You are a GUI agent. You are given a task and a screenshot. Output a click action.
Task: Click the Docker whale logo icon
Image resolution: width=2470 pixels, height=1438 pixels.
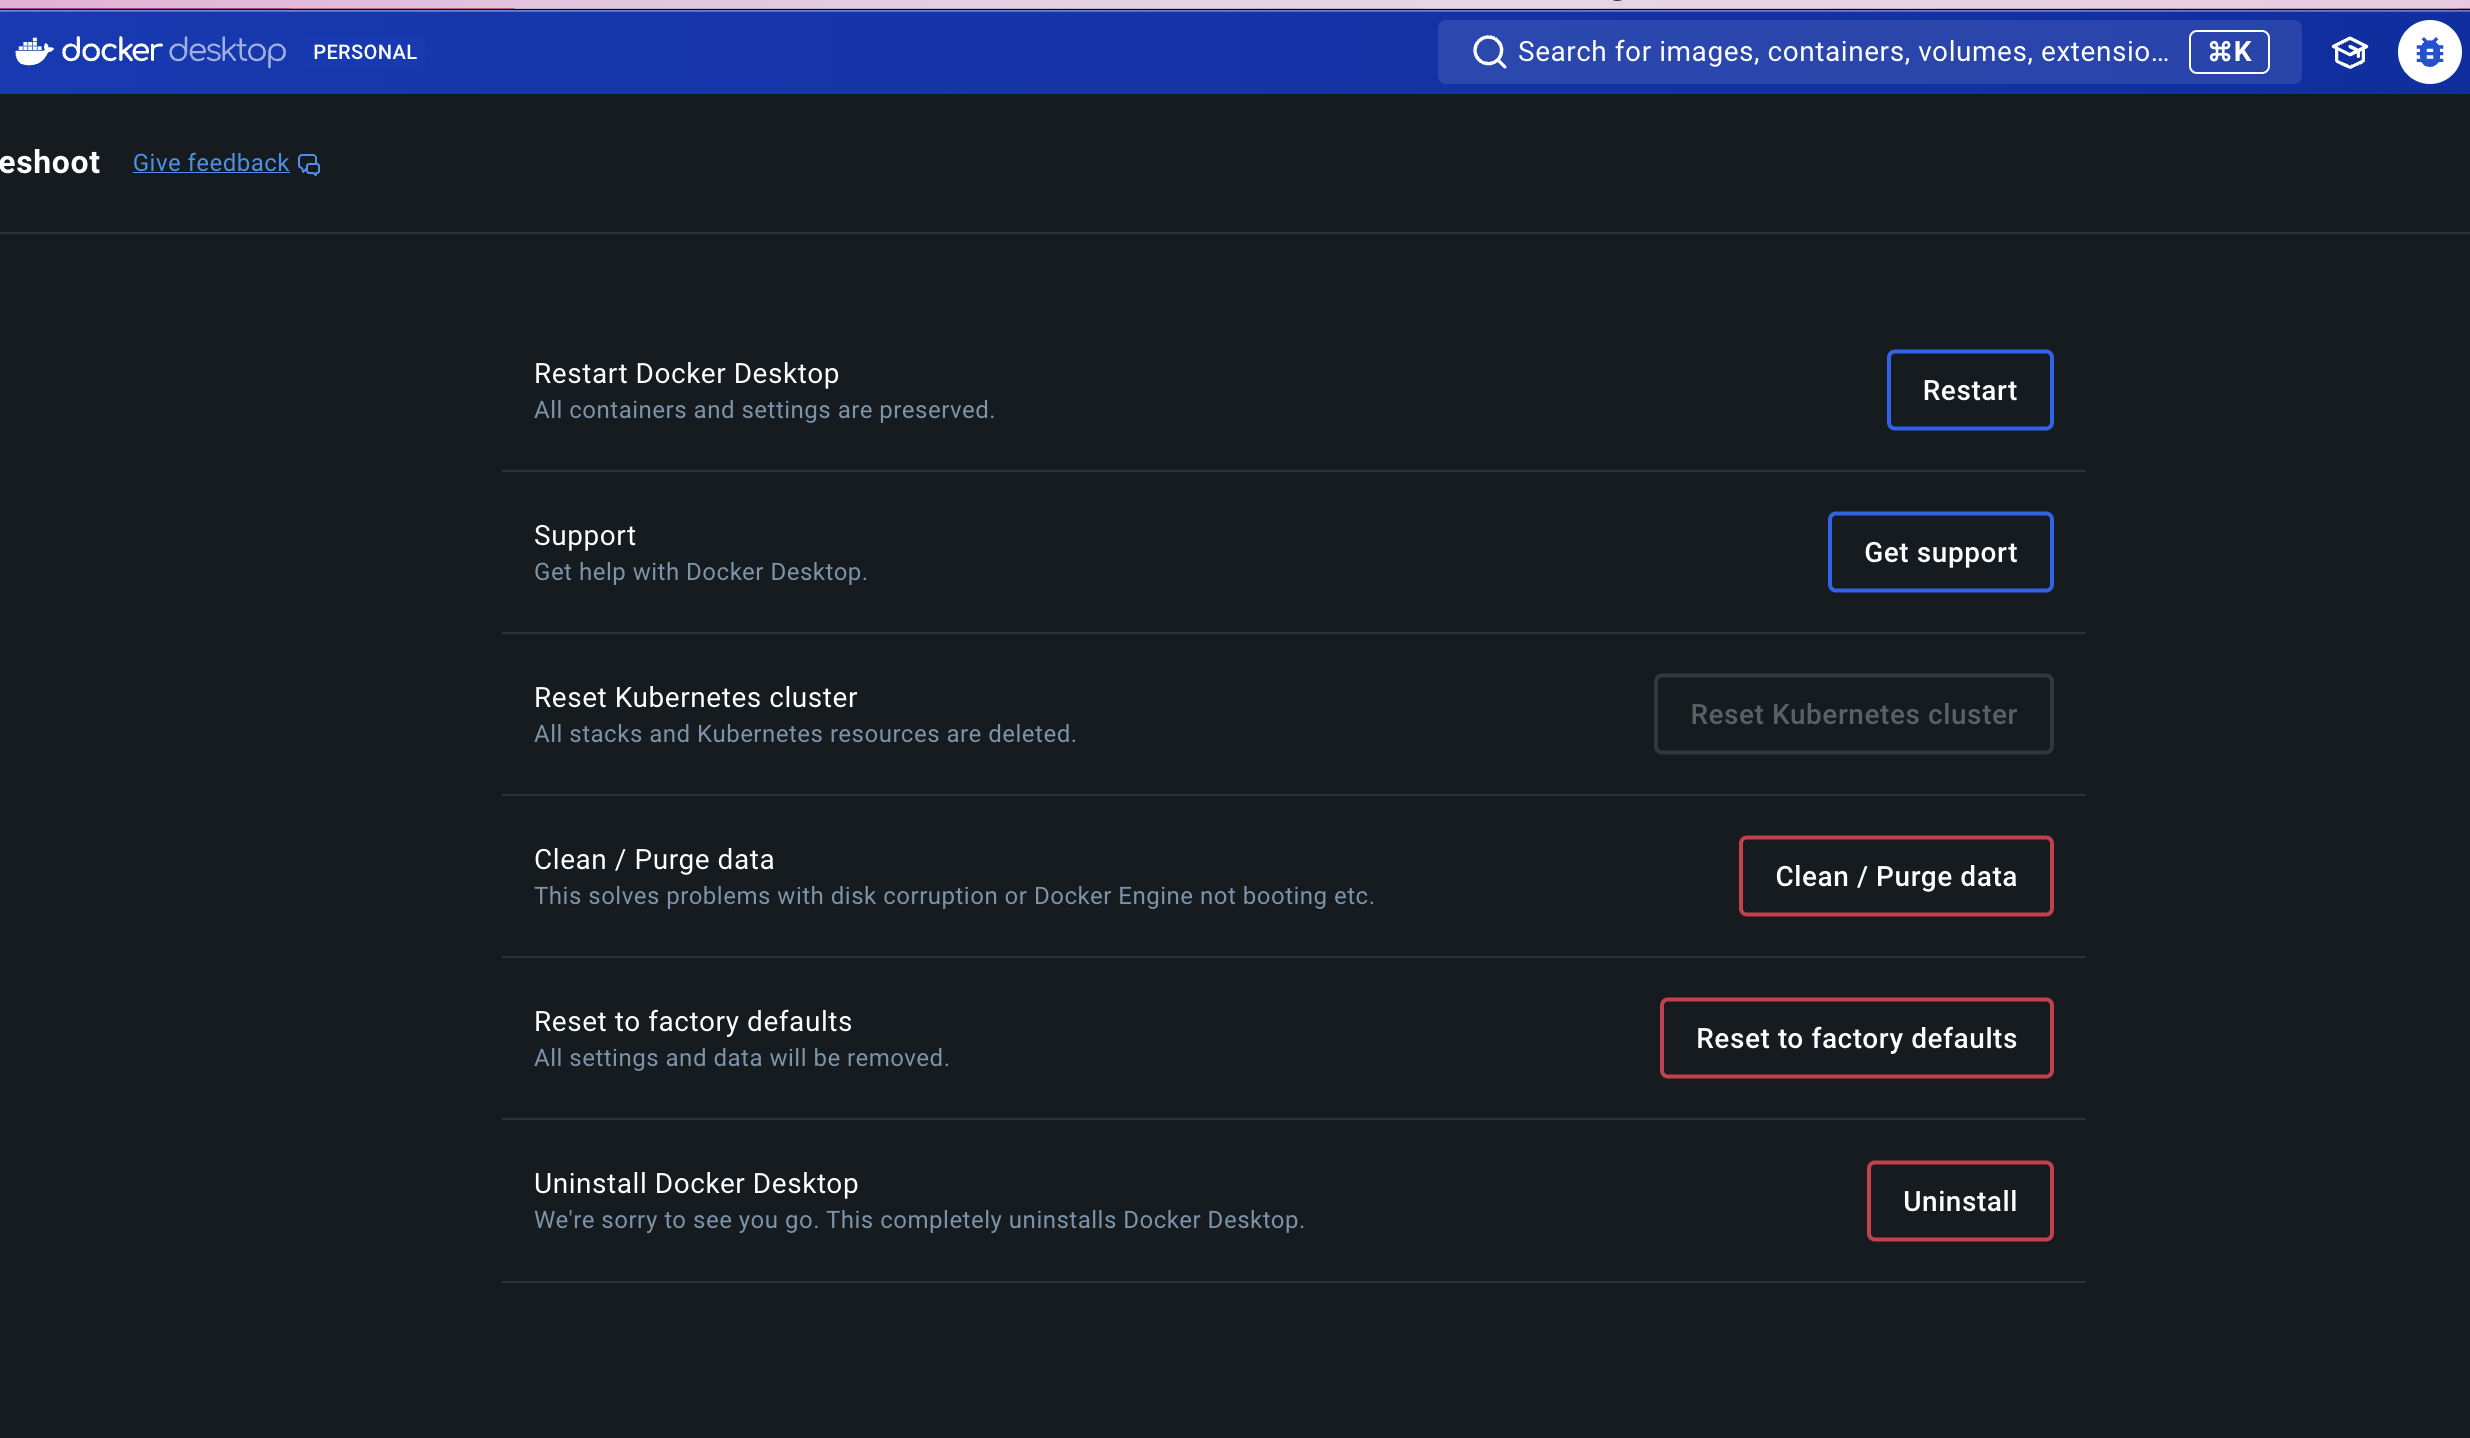pos(34,51)
